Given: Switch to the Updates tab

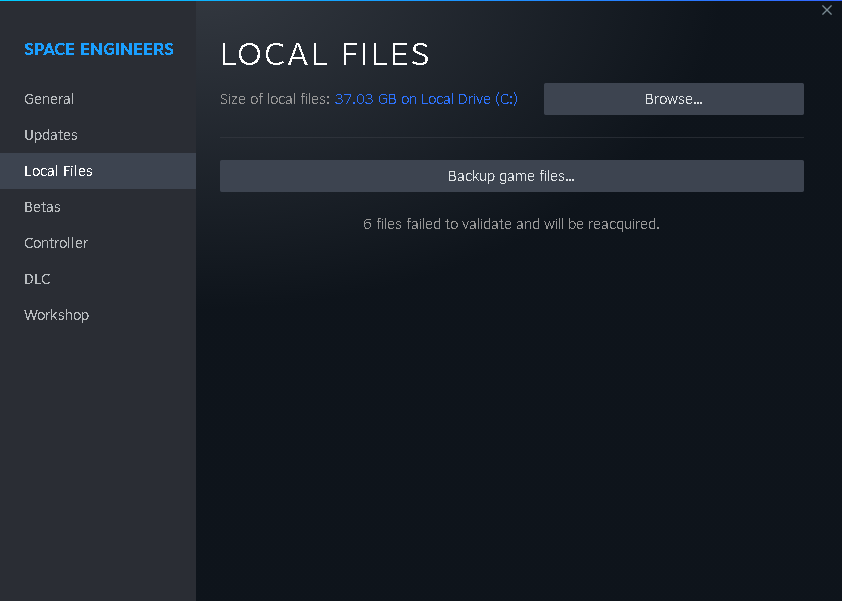Looking at the screenshot, I should [x=51, y=135].
